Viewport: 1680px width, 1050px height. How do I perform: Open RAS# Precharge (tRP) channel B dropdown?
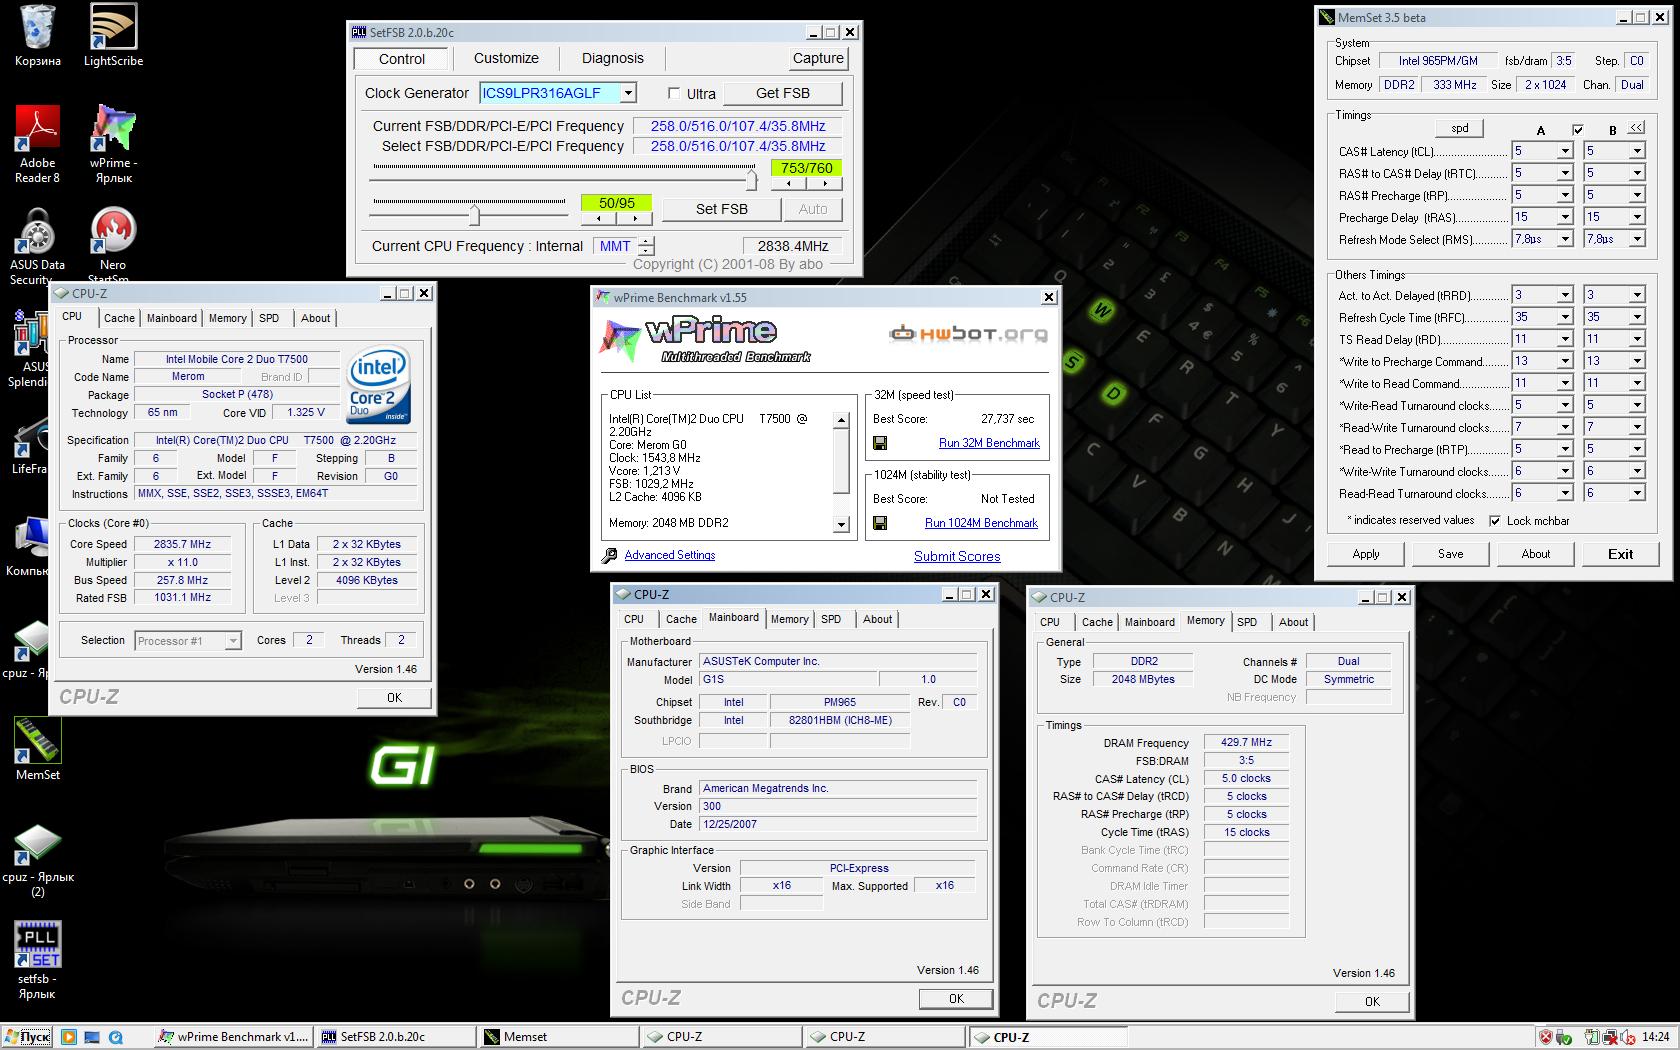pyautogui.click(x=1637, y=195)
